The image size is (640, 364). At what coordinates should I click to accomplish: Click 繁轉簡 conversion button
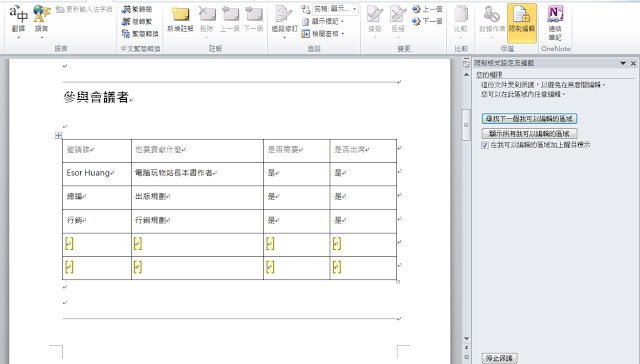pos(137,9)
